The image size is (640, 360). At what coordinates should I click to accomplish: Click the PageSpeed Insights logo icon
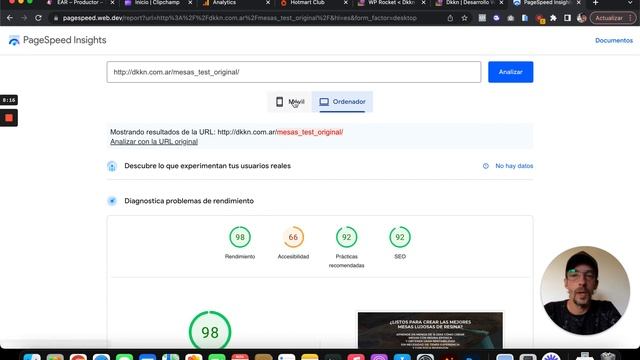click(x=14, y=40)
